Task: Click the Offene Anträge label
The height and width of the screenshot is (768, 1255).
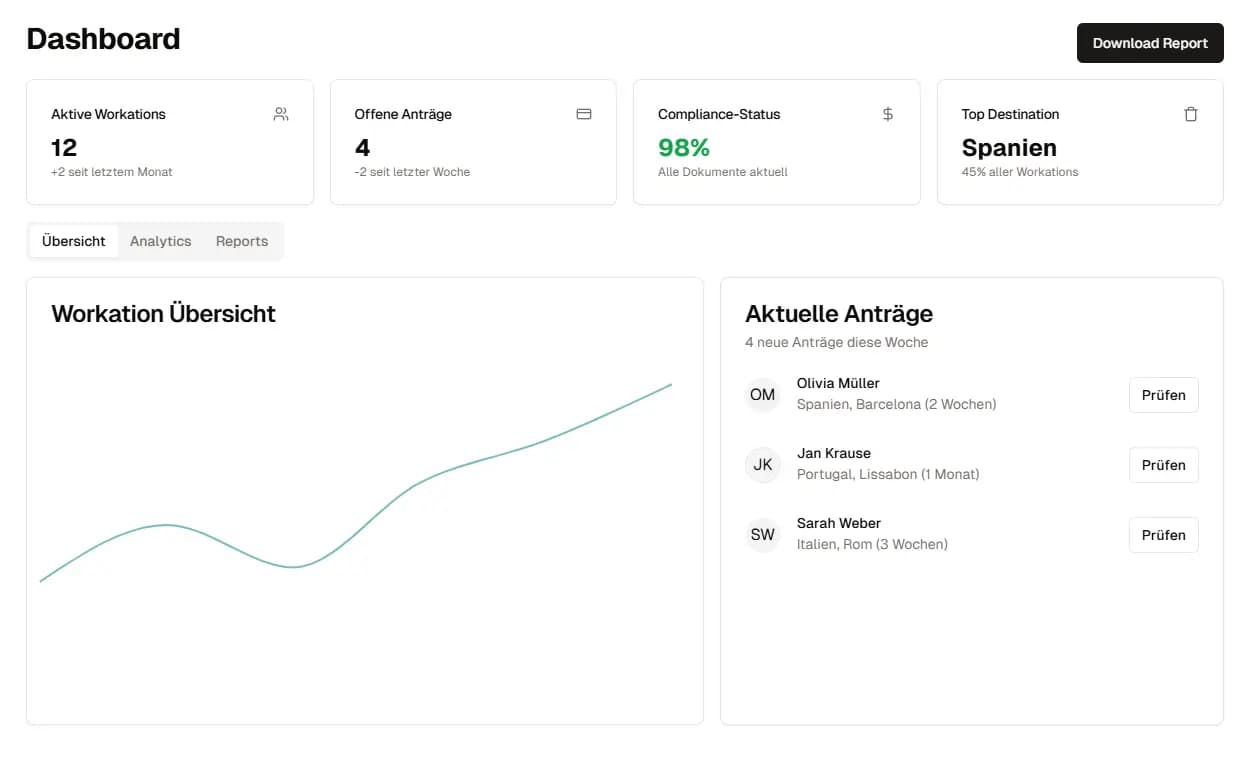Action: [403, 114]
